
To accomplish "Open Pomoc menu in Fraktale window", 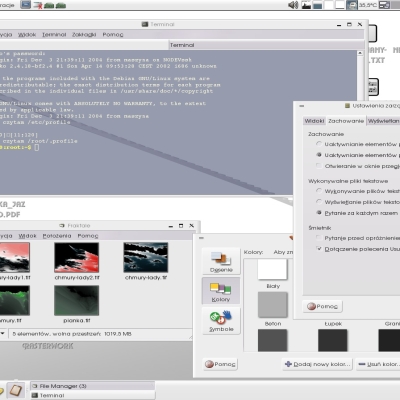I will pyautogui.click(x=88, y=236).
